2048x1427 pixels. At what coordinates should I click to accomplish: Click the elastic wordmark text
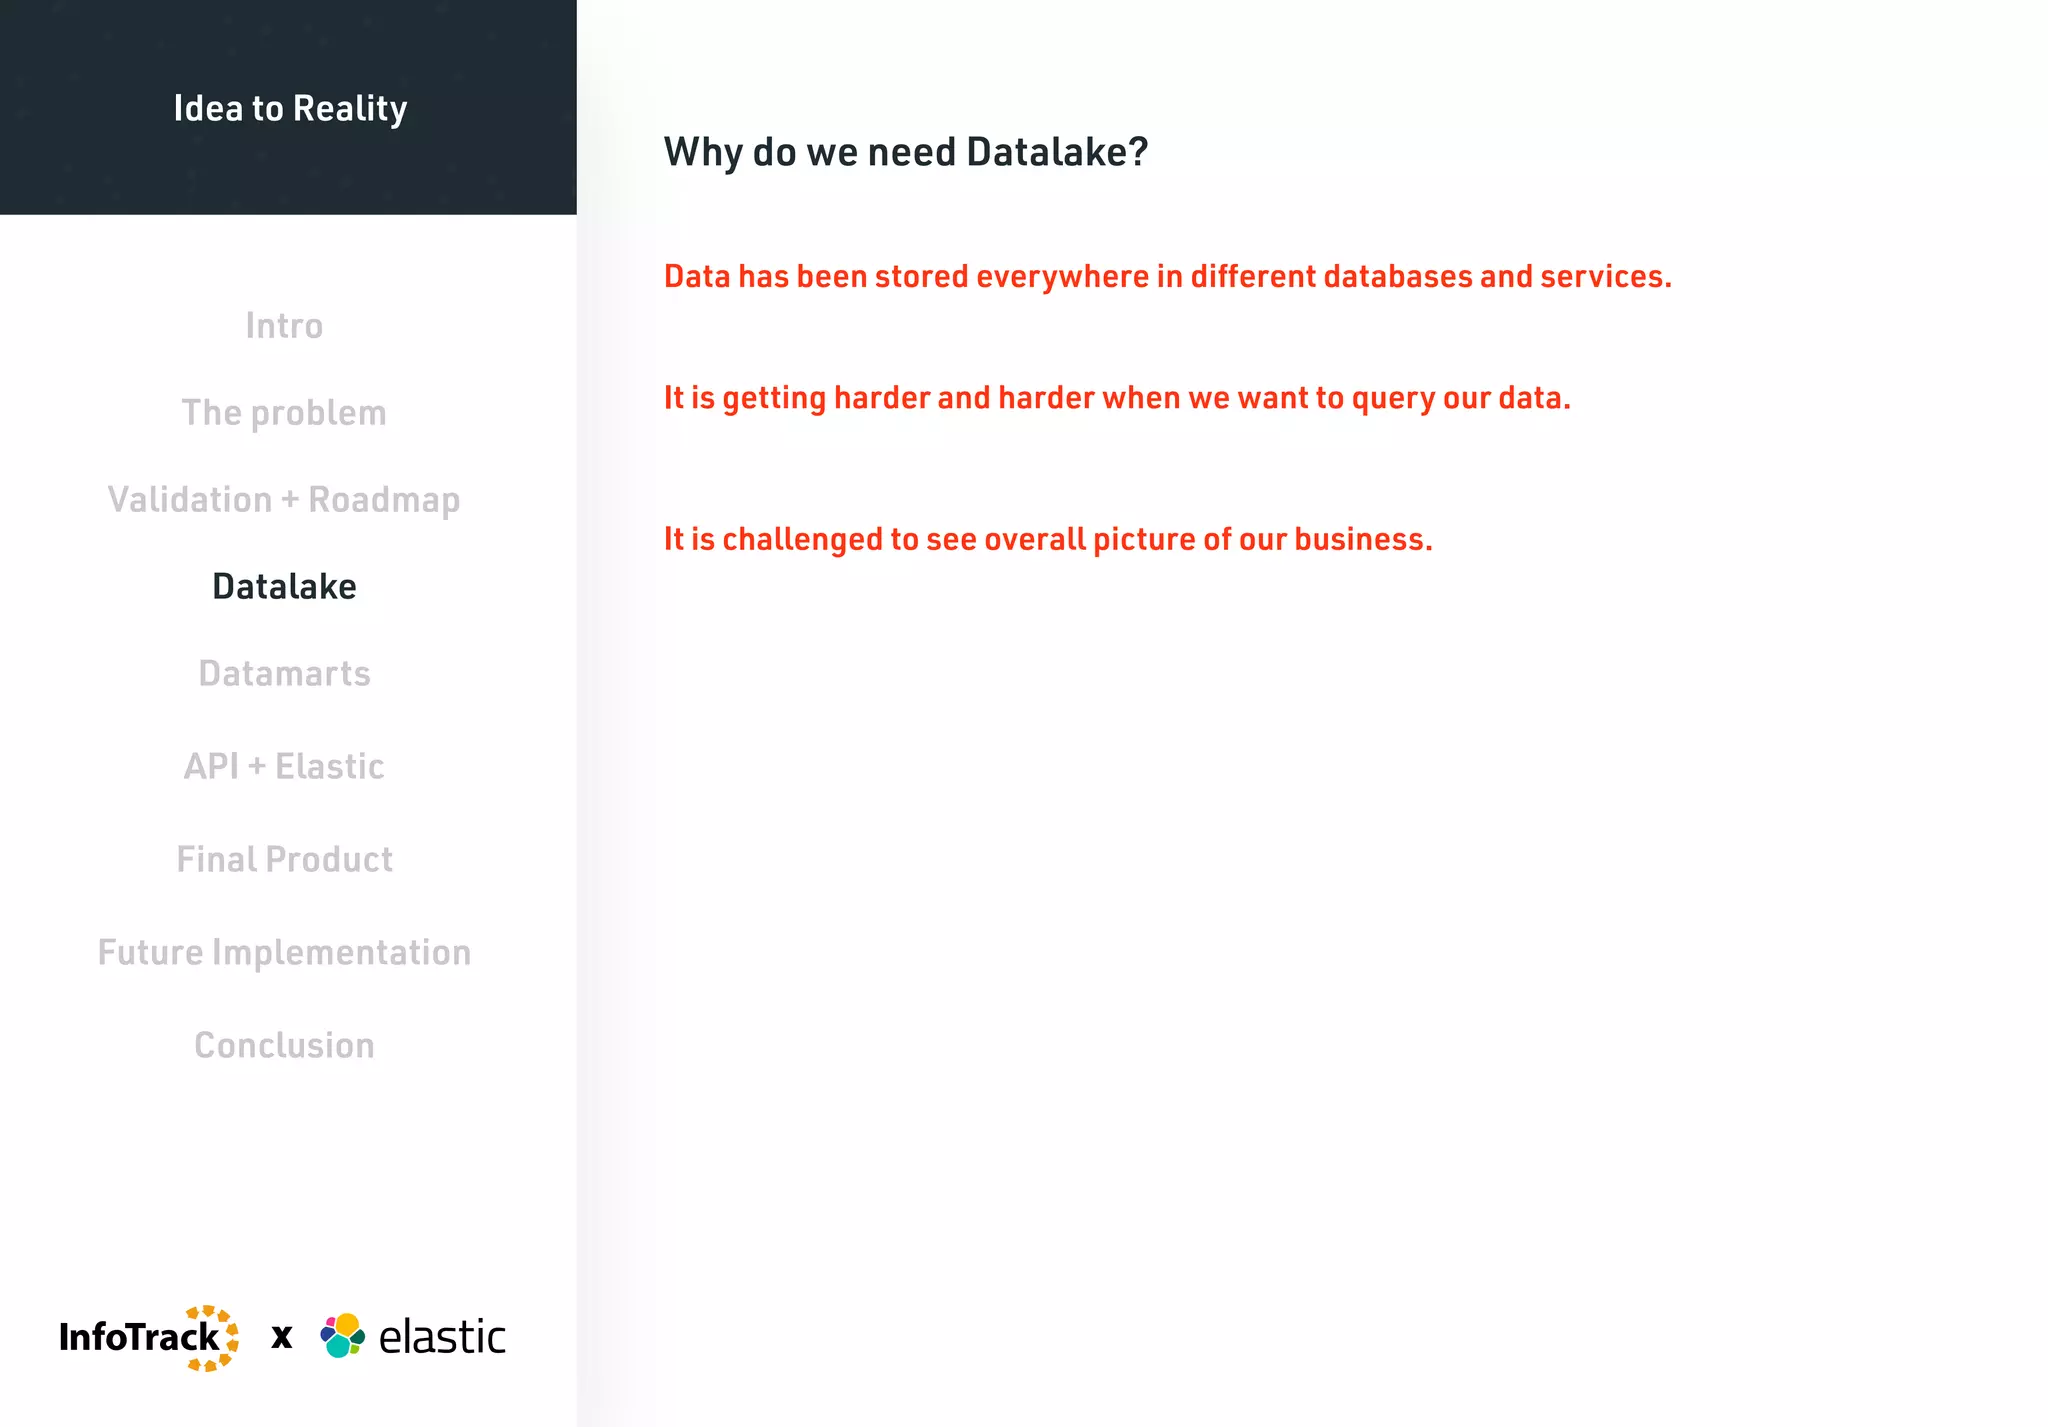point(442,1337)
